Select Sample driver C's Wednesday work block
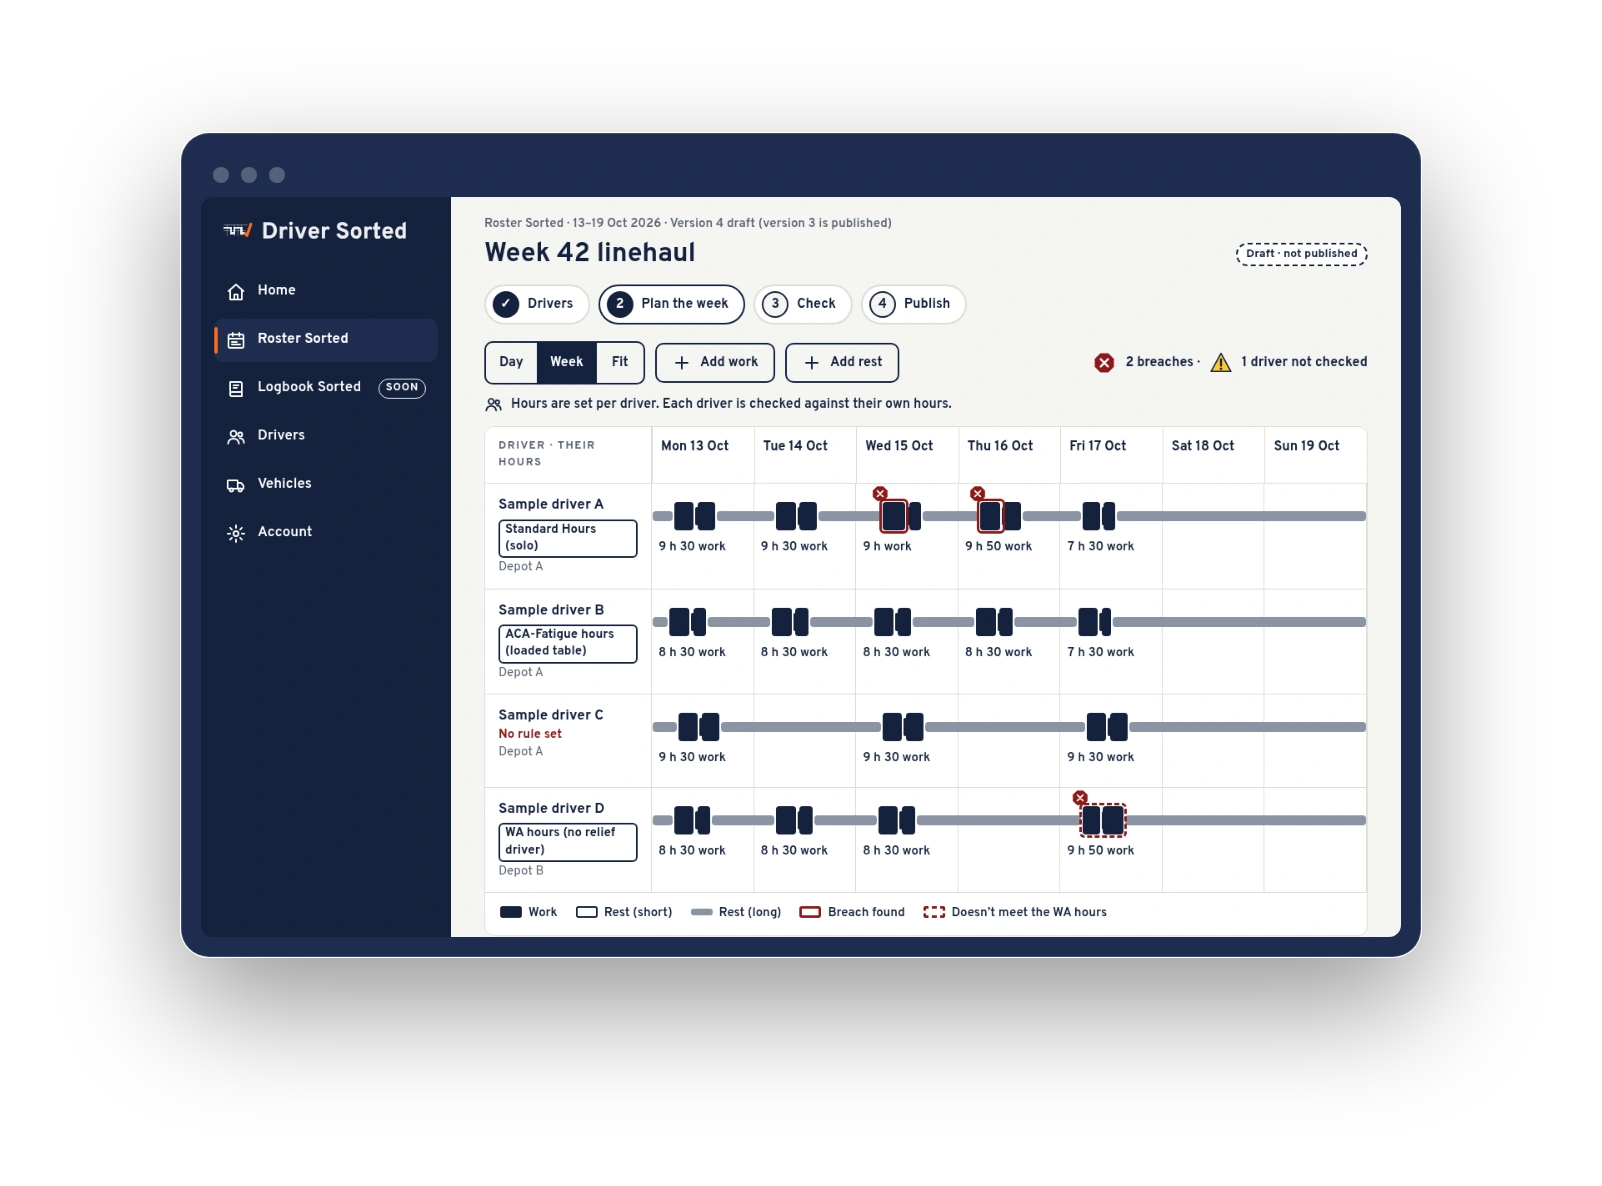The width and height of the screenshot is (1602, 1186). coord(903,727)
